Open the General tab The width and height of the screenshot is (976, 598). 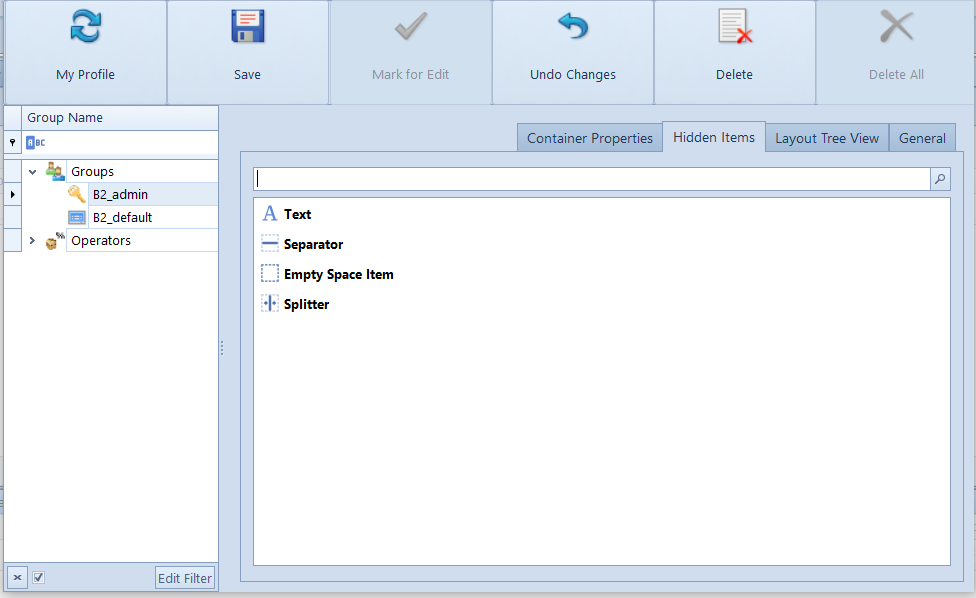pyautogui.click(x=922, y=138)
